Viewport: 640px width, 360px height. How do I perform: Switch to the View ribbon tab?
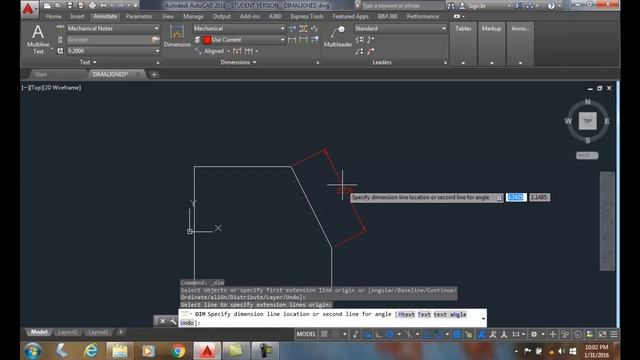(168, 16)
